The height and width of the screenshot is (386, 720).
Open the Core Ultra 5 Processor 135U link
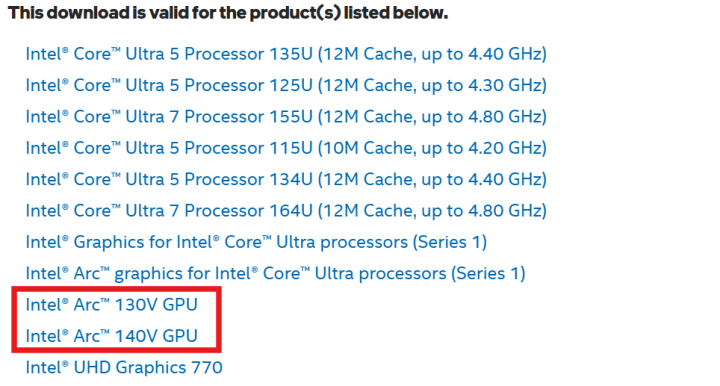pos(286,54)
